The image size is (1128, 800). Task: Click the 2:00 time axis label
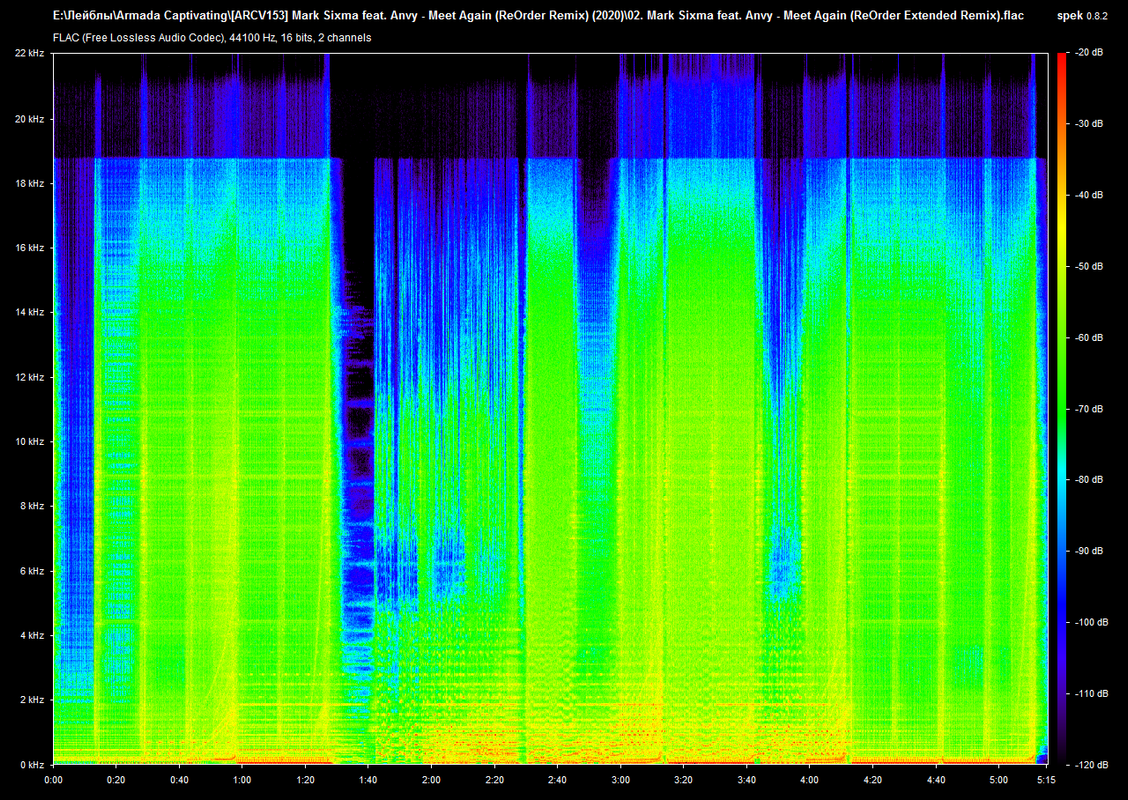pyautogui.click(x=432, y=780)
